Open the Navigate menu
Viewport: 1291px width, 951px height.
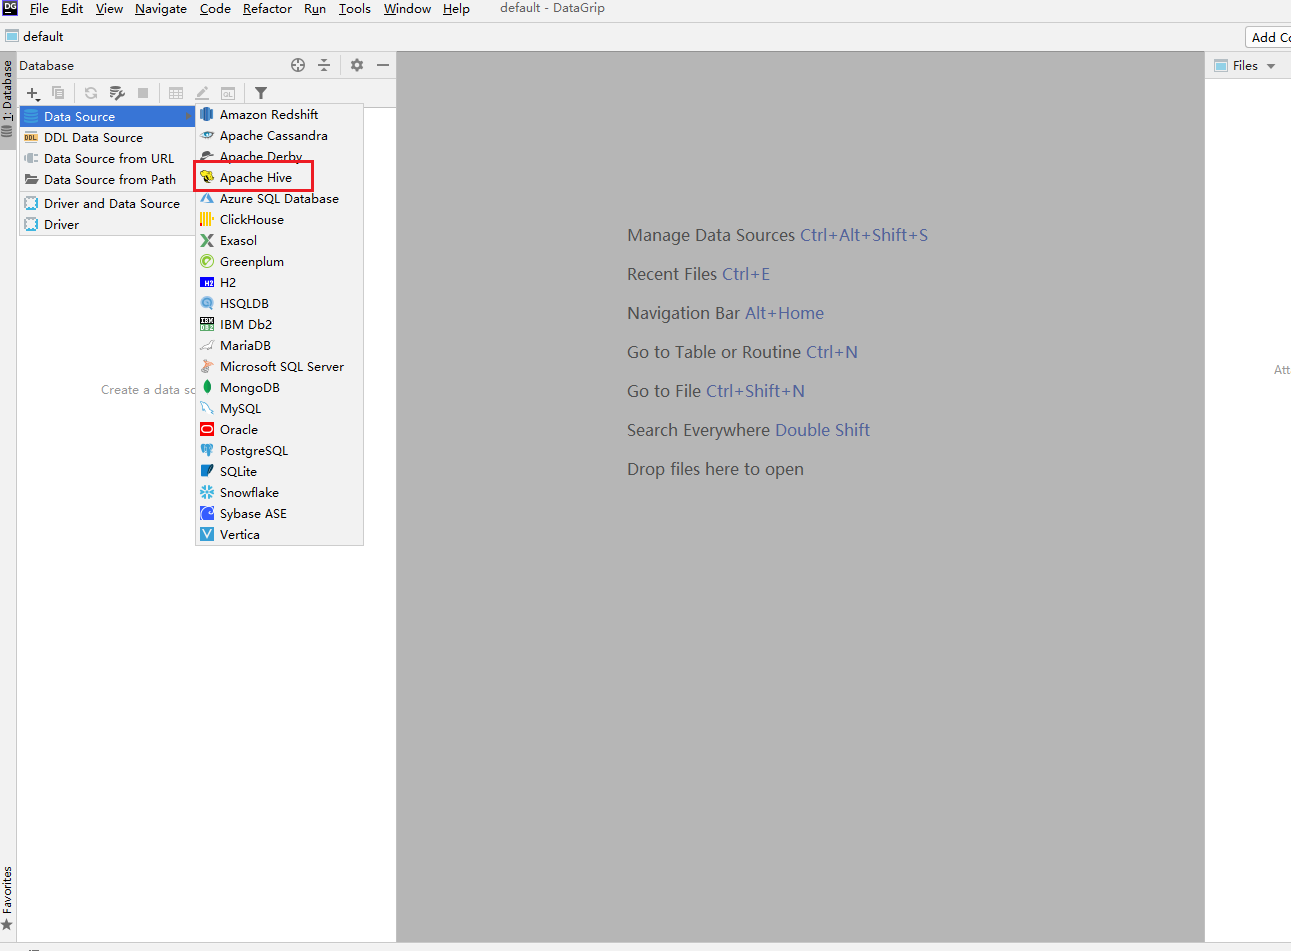(161, 9)
